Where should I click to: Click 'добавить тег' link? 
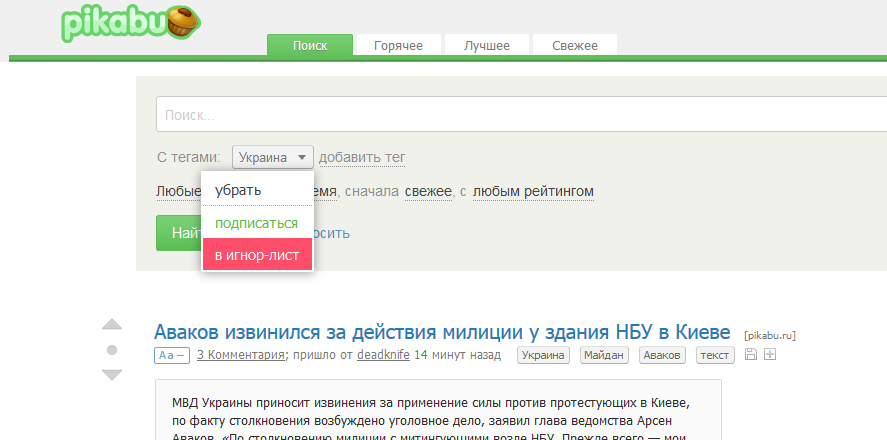click(x=362, y=158)
